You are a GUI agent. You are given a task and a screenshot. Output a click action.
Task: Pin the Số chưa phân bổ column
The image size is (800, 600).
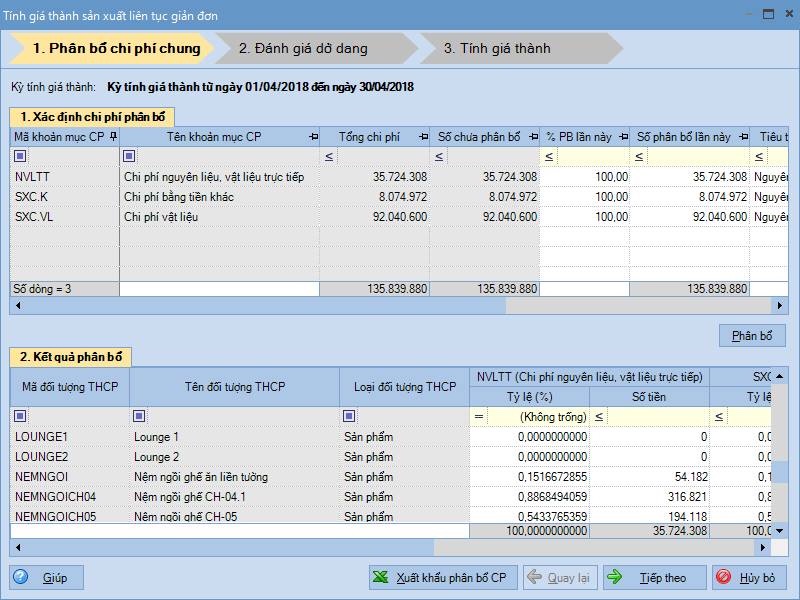pyautogui.click(x=534, y=137)
